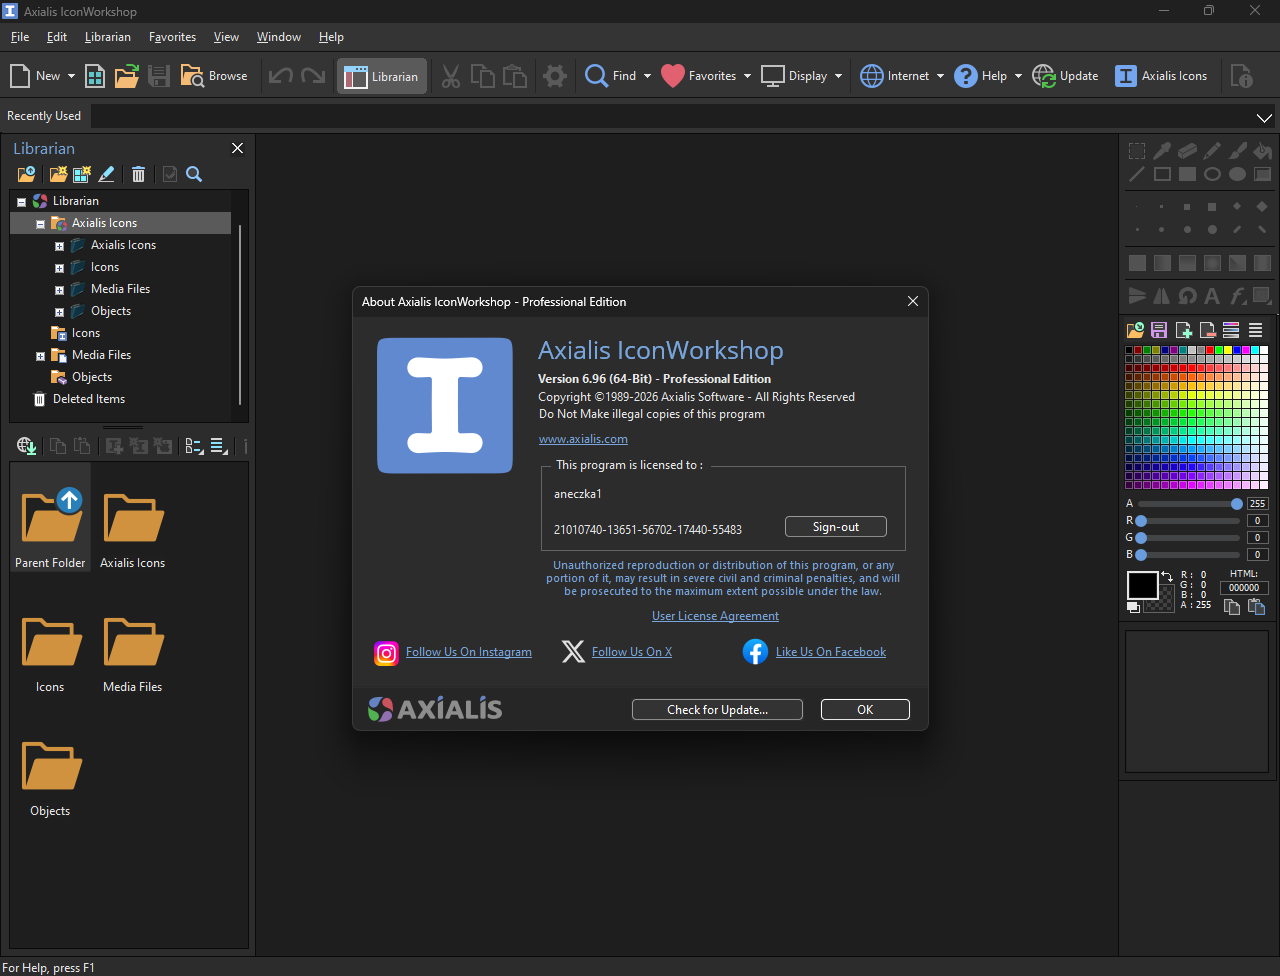Click the black foreground color swatch
Image resolution: width=1280 pixels, height=976 pixels.
[1143, 586]
